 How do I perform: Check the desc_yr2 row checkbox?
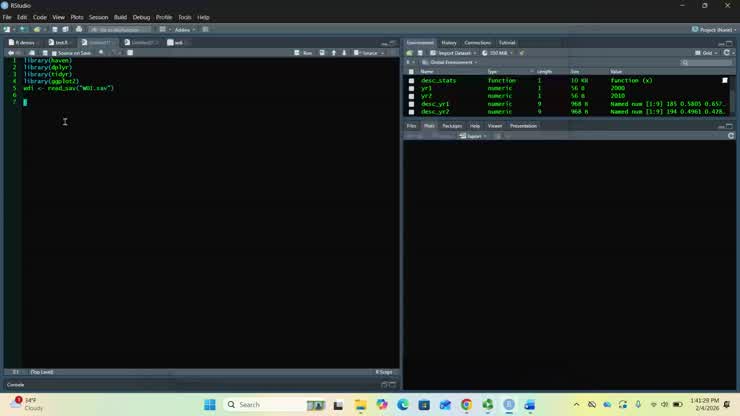(411, 112)
